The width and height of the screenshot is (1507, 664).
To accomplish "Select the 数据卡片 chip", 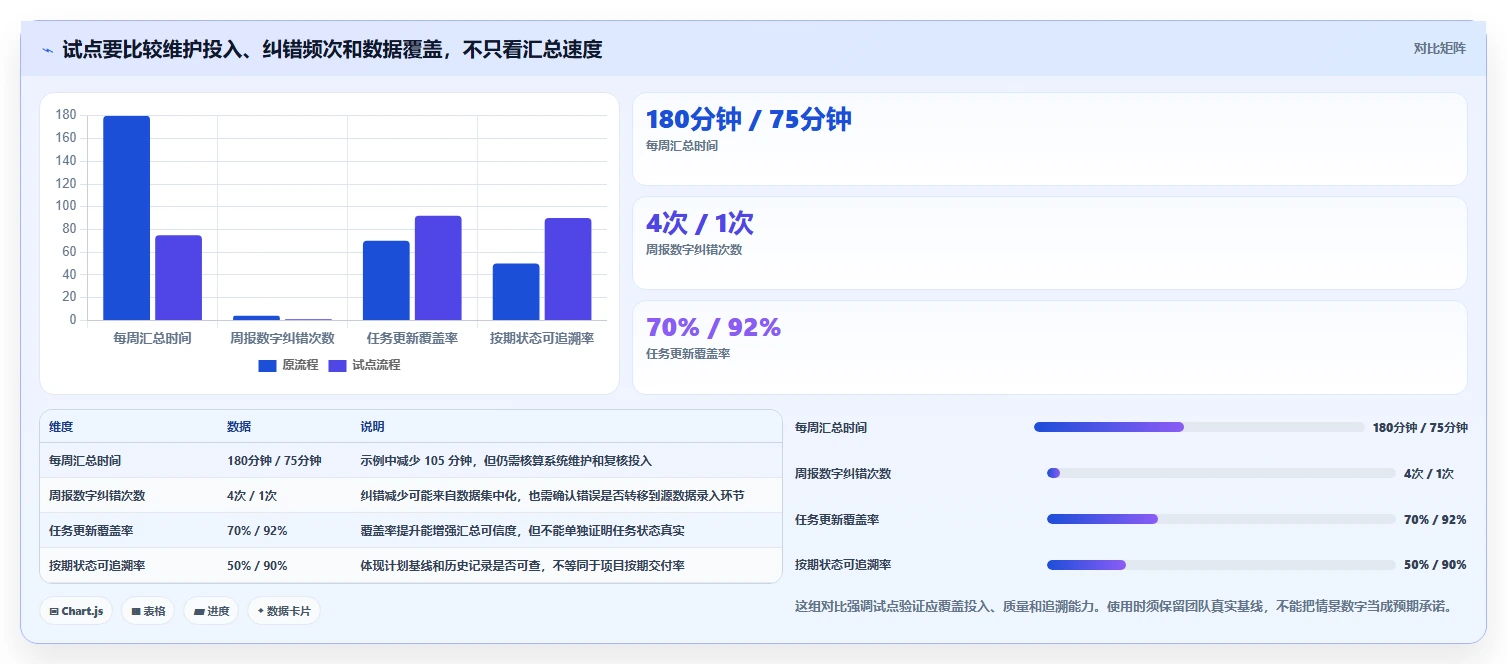I will coord(284,611).
